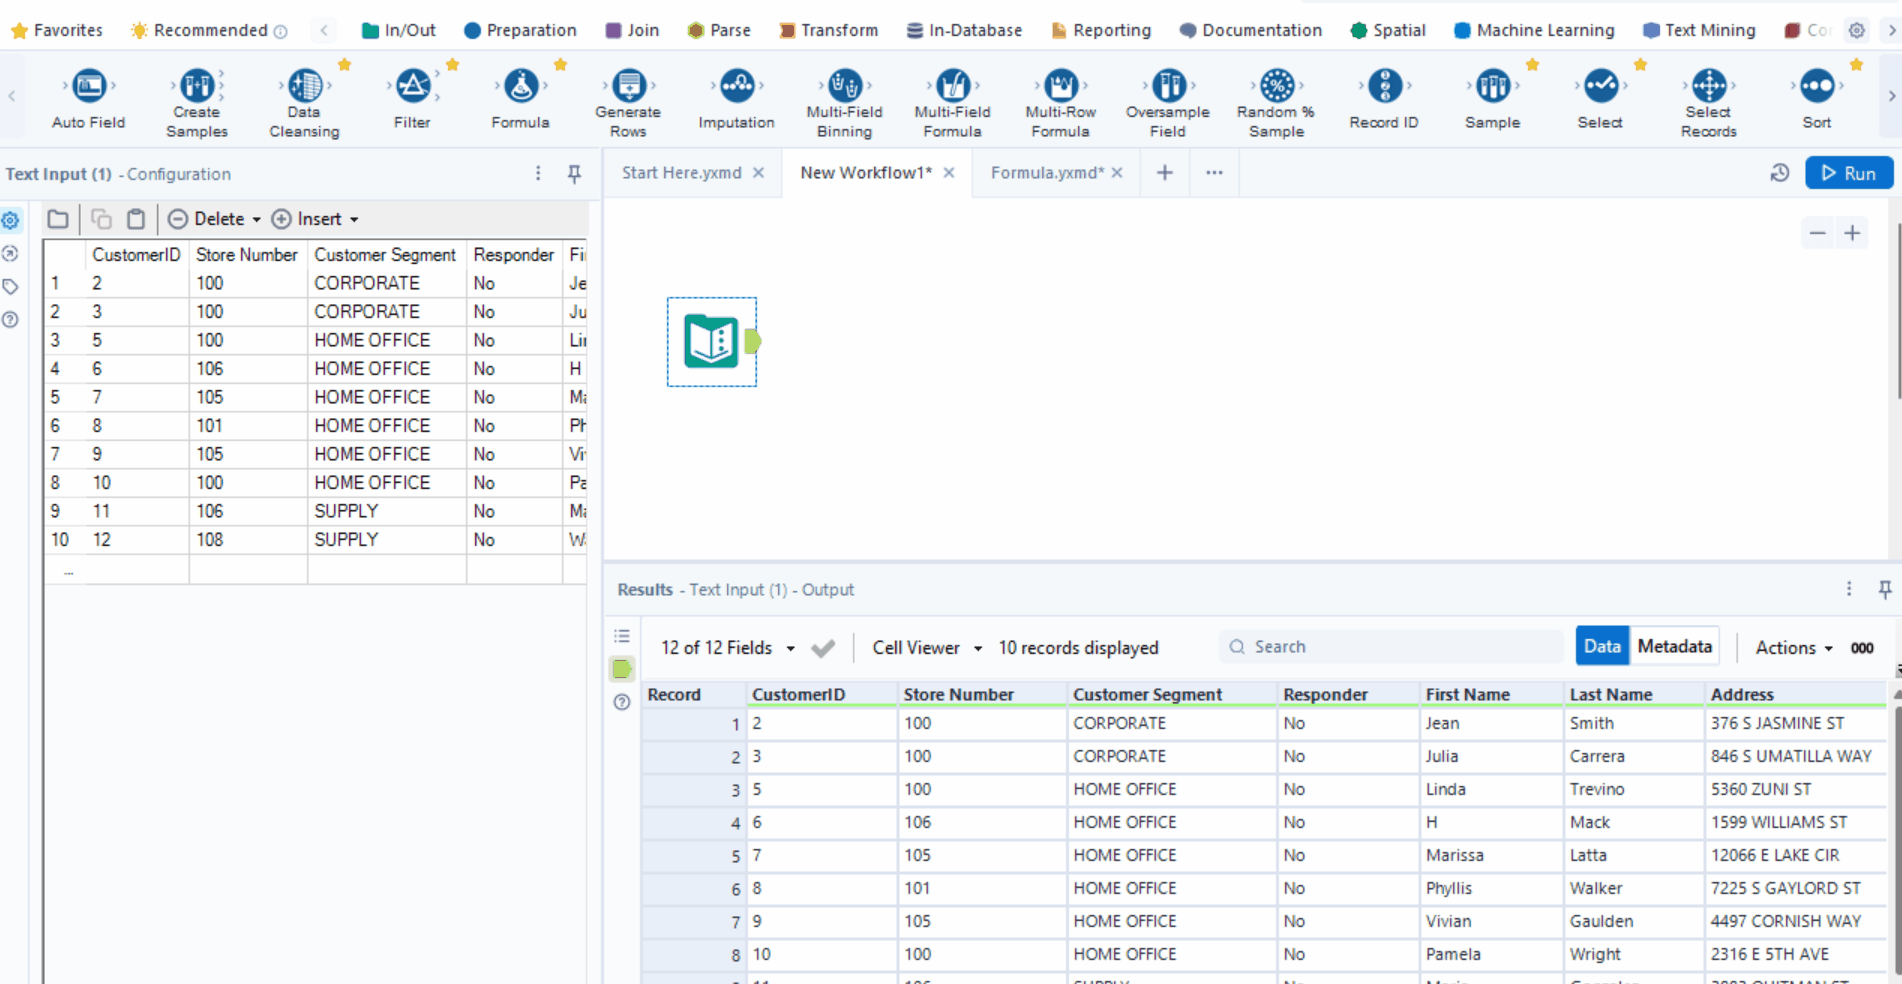This screenshot has width=1902, height=984.
Task: Switch results view to Metadata
Action: coord(1674,646)
